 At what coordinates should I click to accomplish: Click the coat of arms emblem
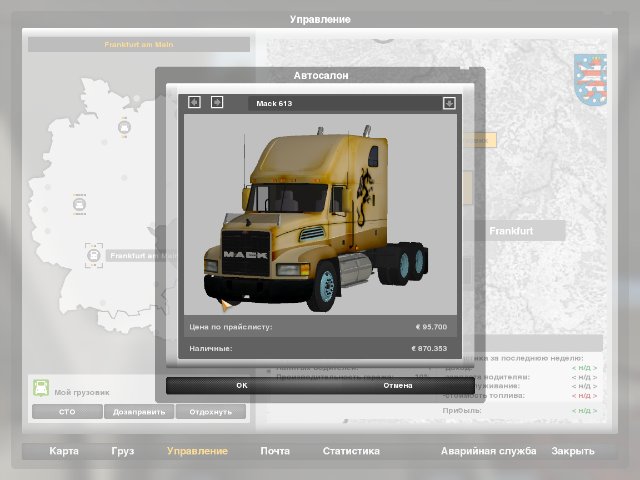(x=590, y=80)
